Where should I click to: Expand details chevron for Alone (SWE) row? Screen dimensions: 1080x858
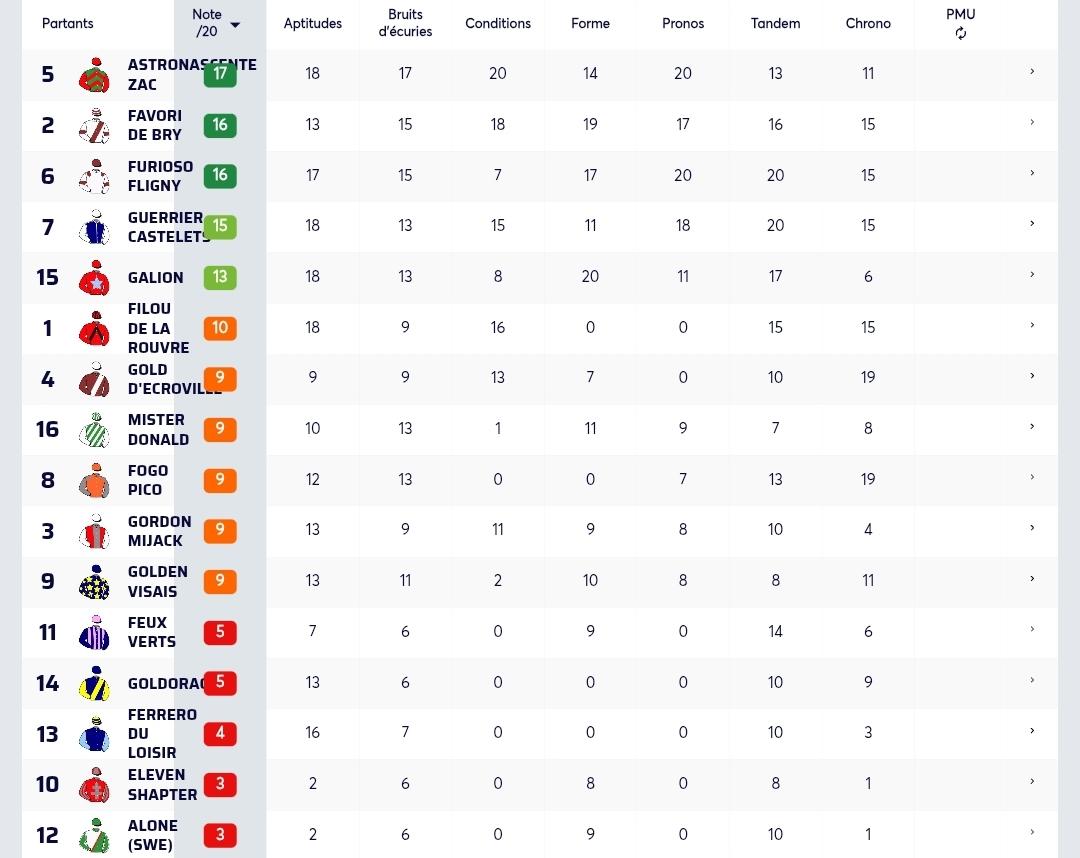point(1032,832)
